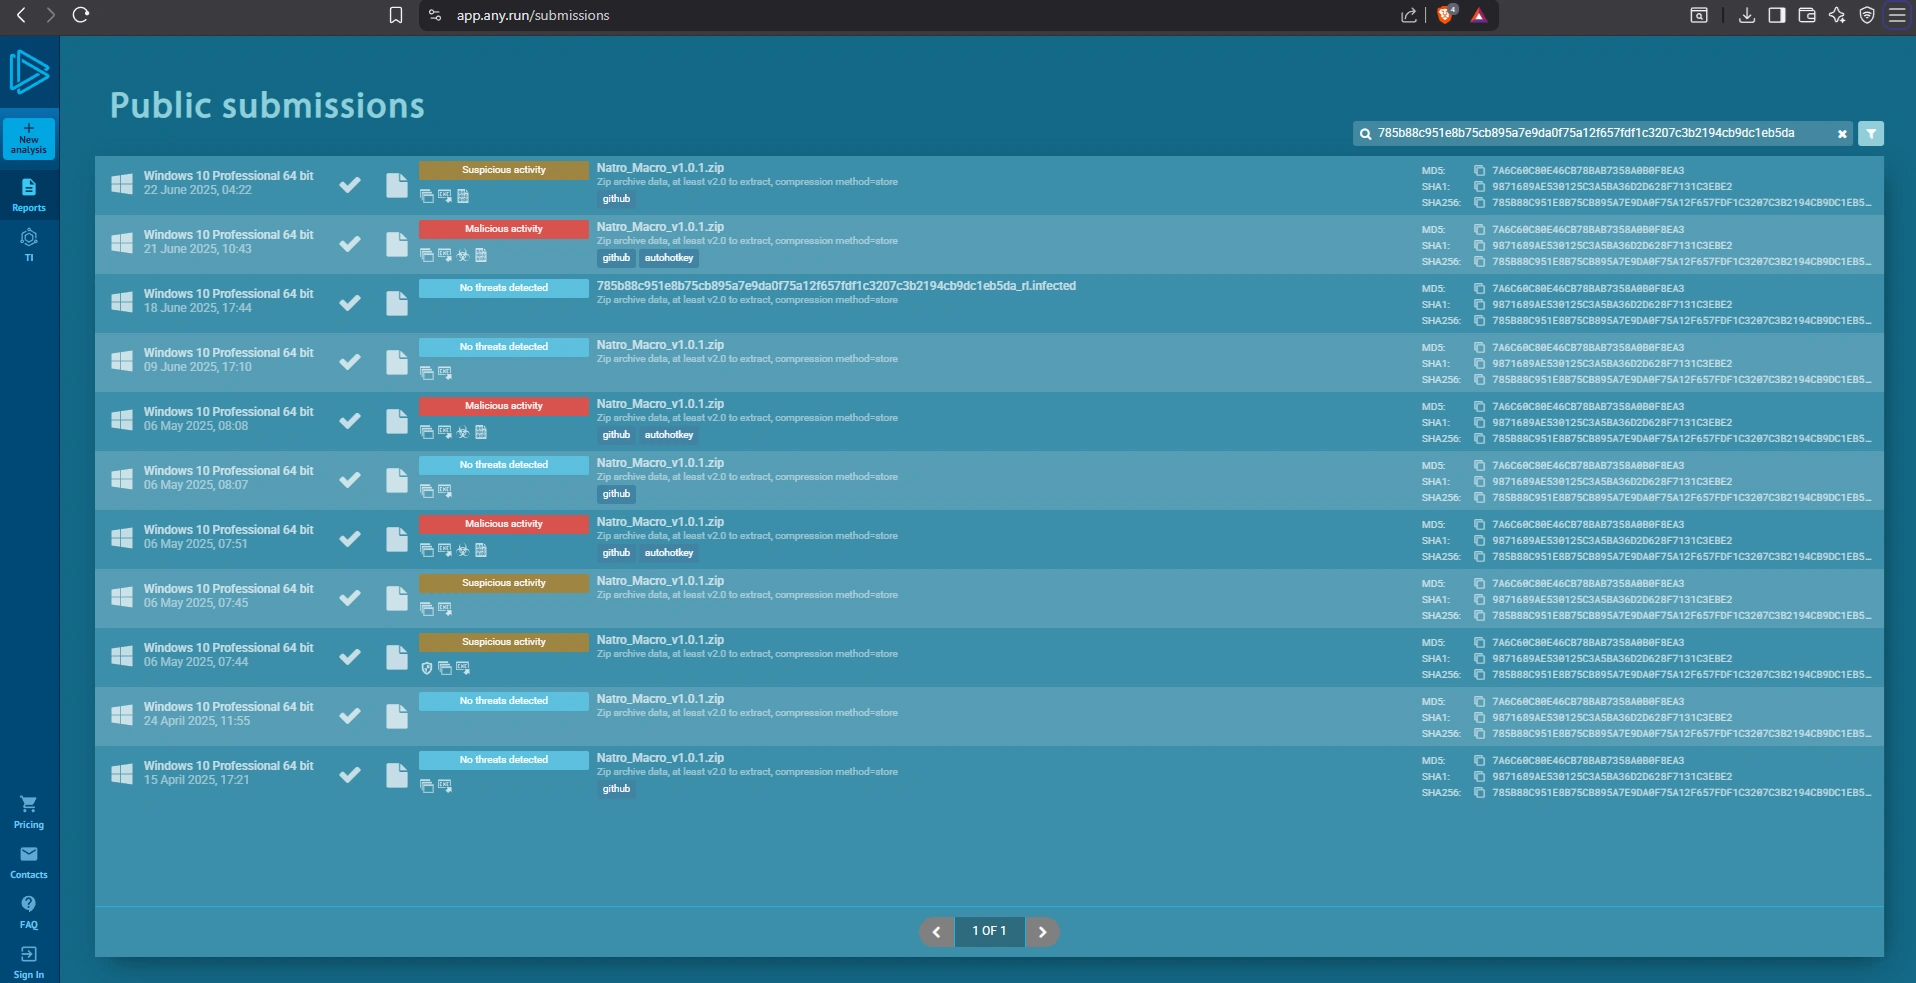
Task: Click the ANY.RUN logo
Action: [29, 72]
